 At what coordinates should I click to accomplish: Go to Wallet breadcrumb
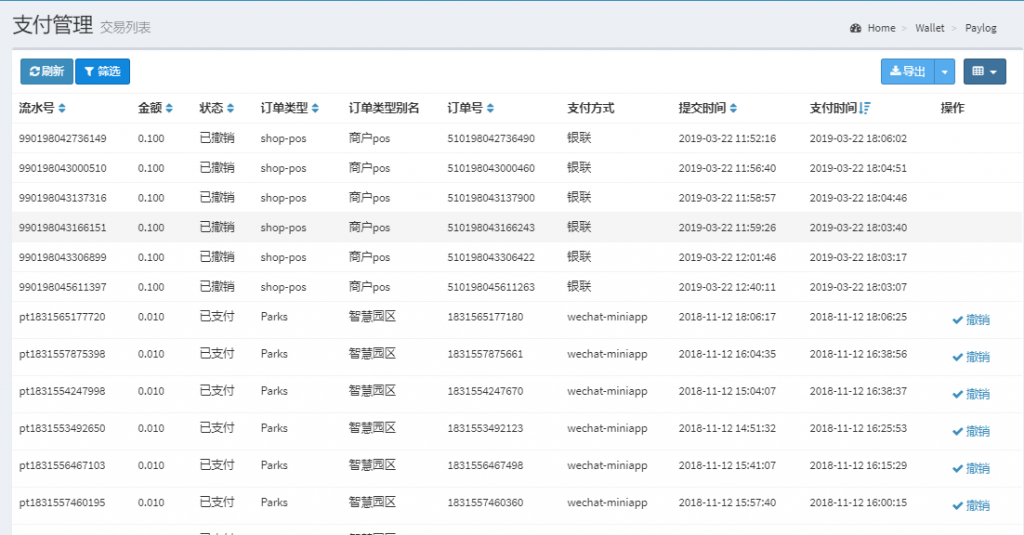coord(929,28)
